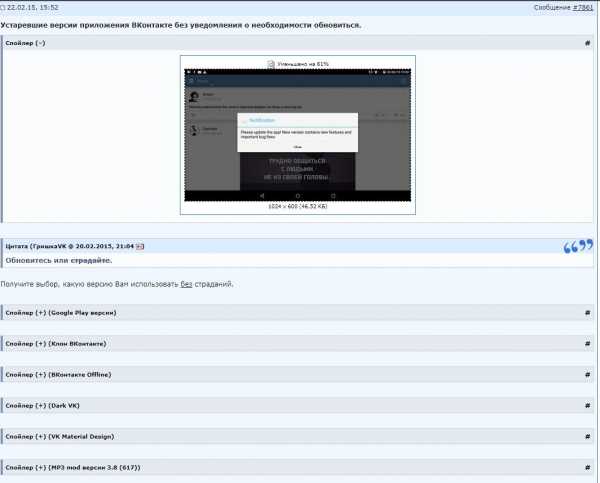Click # anchor of VK Material Design spoiler
The width and height of the screenshot is (600, 483).
587,437
